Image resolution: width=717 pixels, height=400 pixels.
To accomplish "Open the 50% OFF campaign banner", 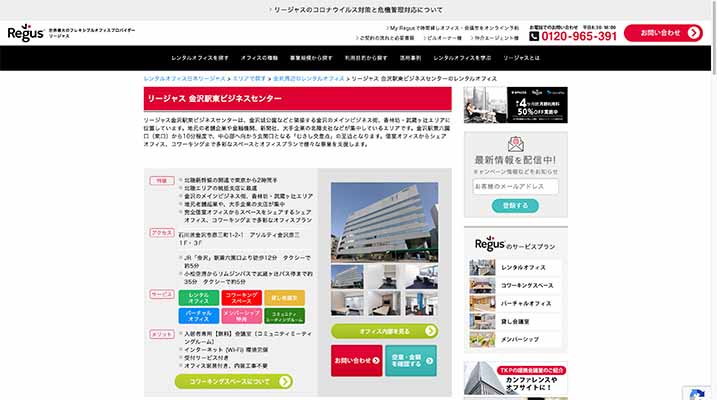I will click(515, 105).
